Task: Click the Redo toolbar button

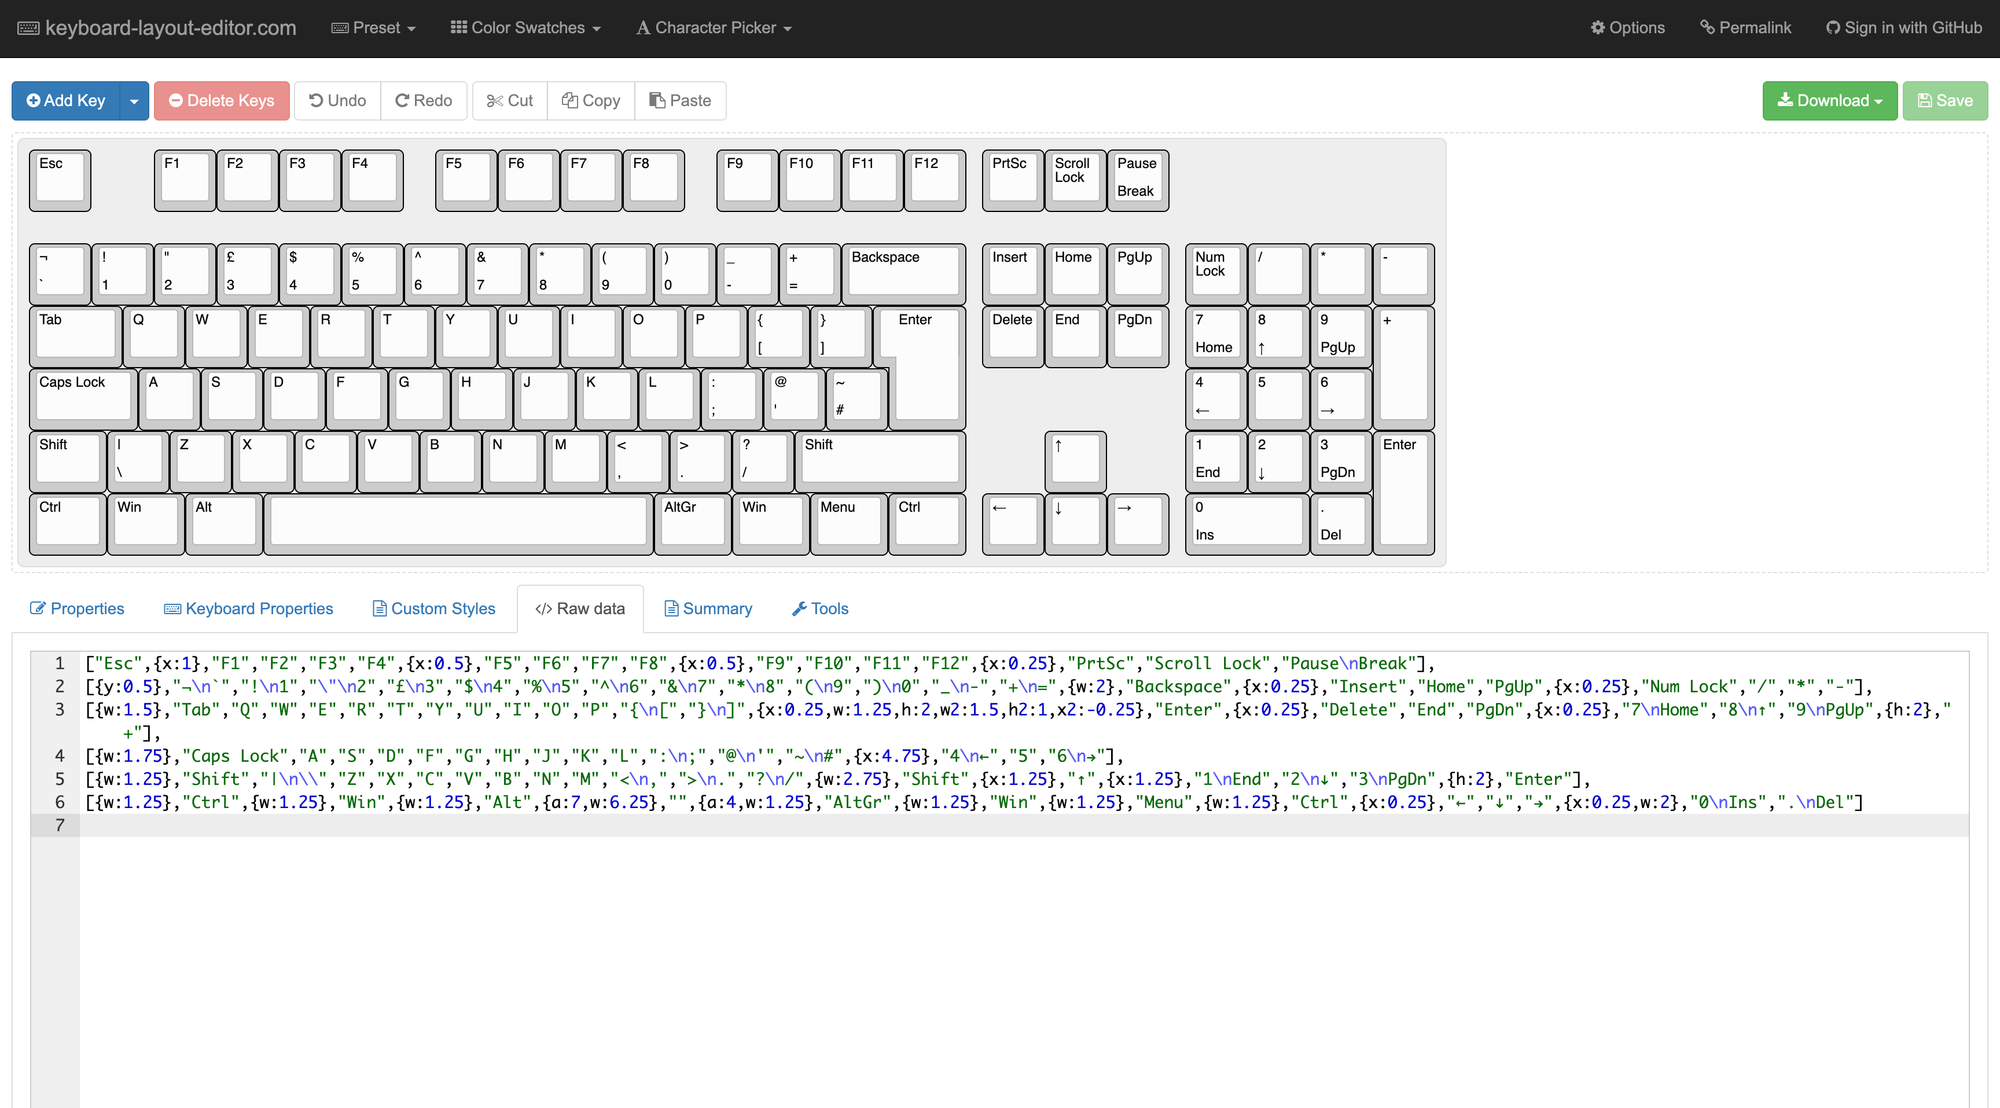Action: click(423, 100)
